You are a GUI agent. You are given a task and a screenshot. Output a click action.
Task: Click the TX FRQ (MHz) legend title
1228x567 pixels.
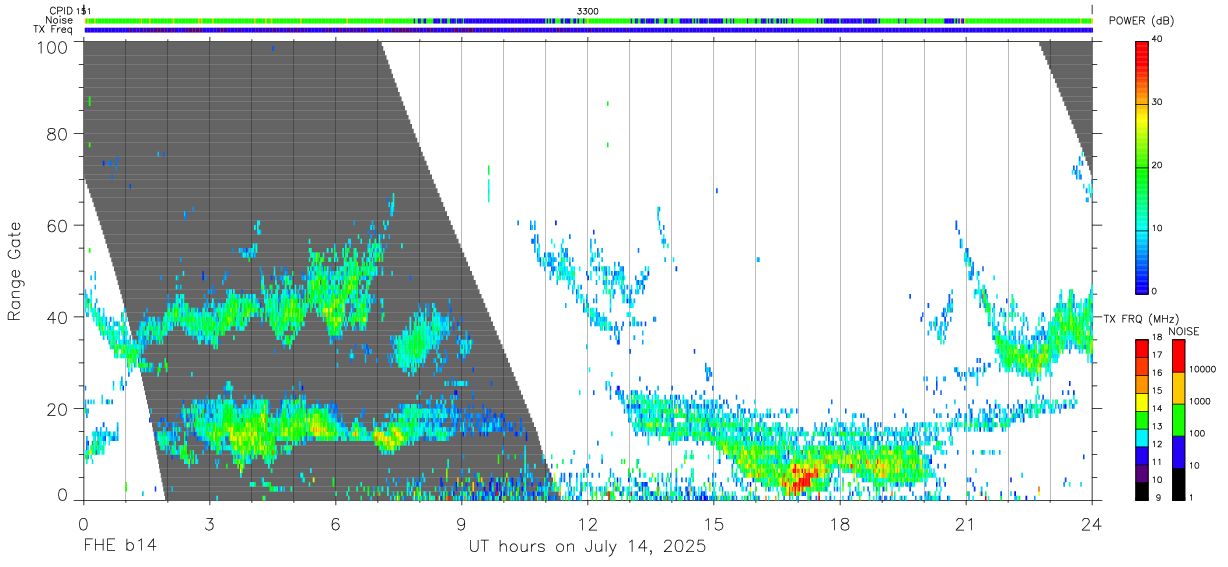[x=1139, y=318]
